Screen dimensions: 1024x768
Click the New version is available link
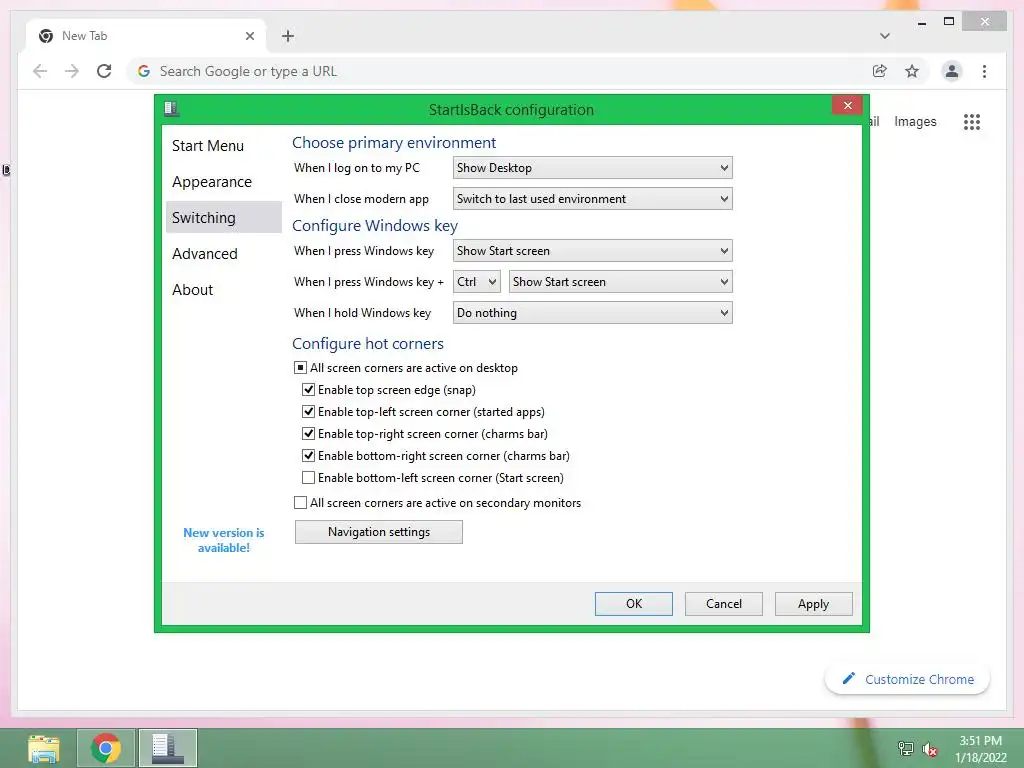pos(223,540)
